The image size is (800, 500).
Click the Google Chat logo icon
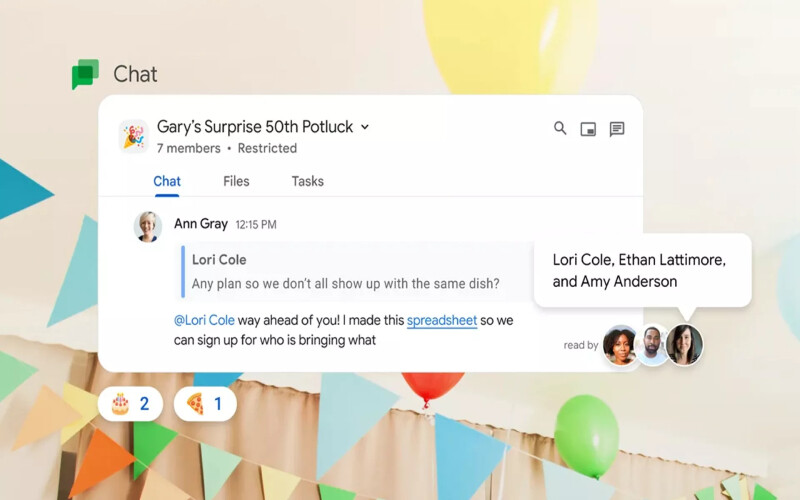coord(86,74)
